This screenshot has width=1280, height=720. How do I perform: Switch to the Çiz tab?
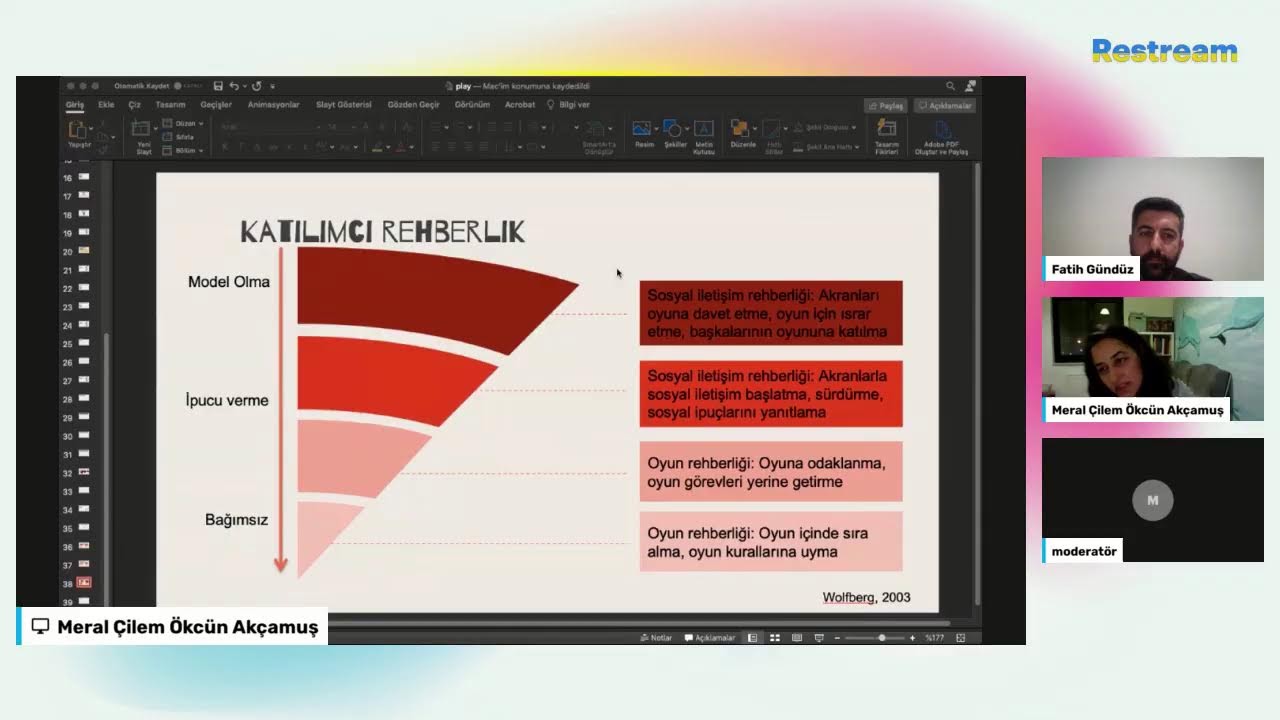point(135,104)
